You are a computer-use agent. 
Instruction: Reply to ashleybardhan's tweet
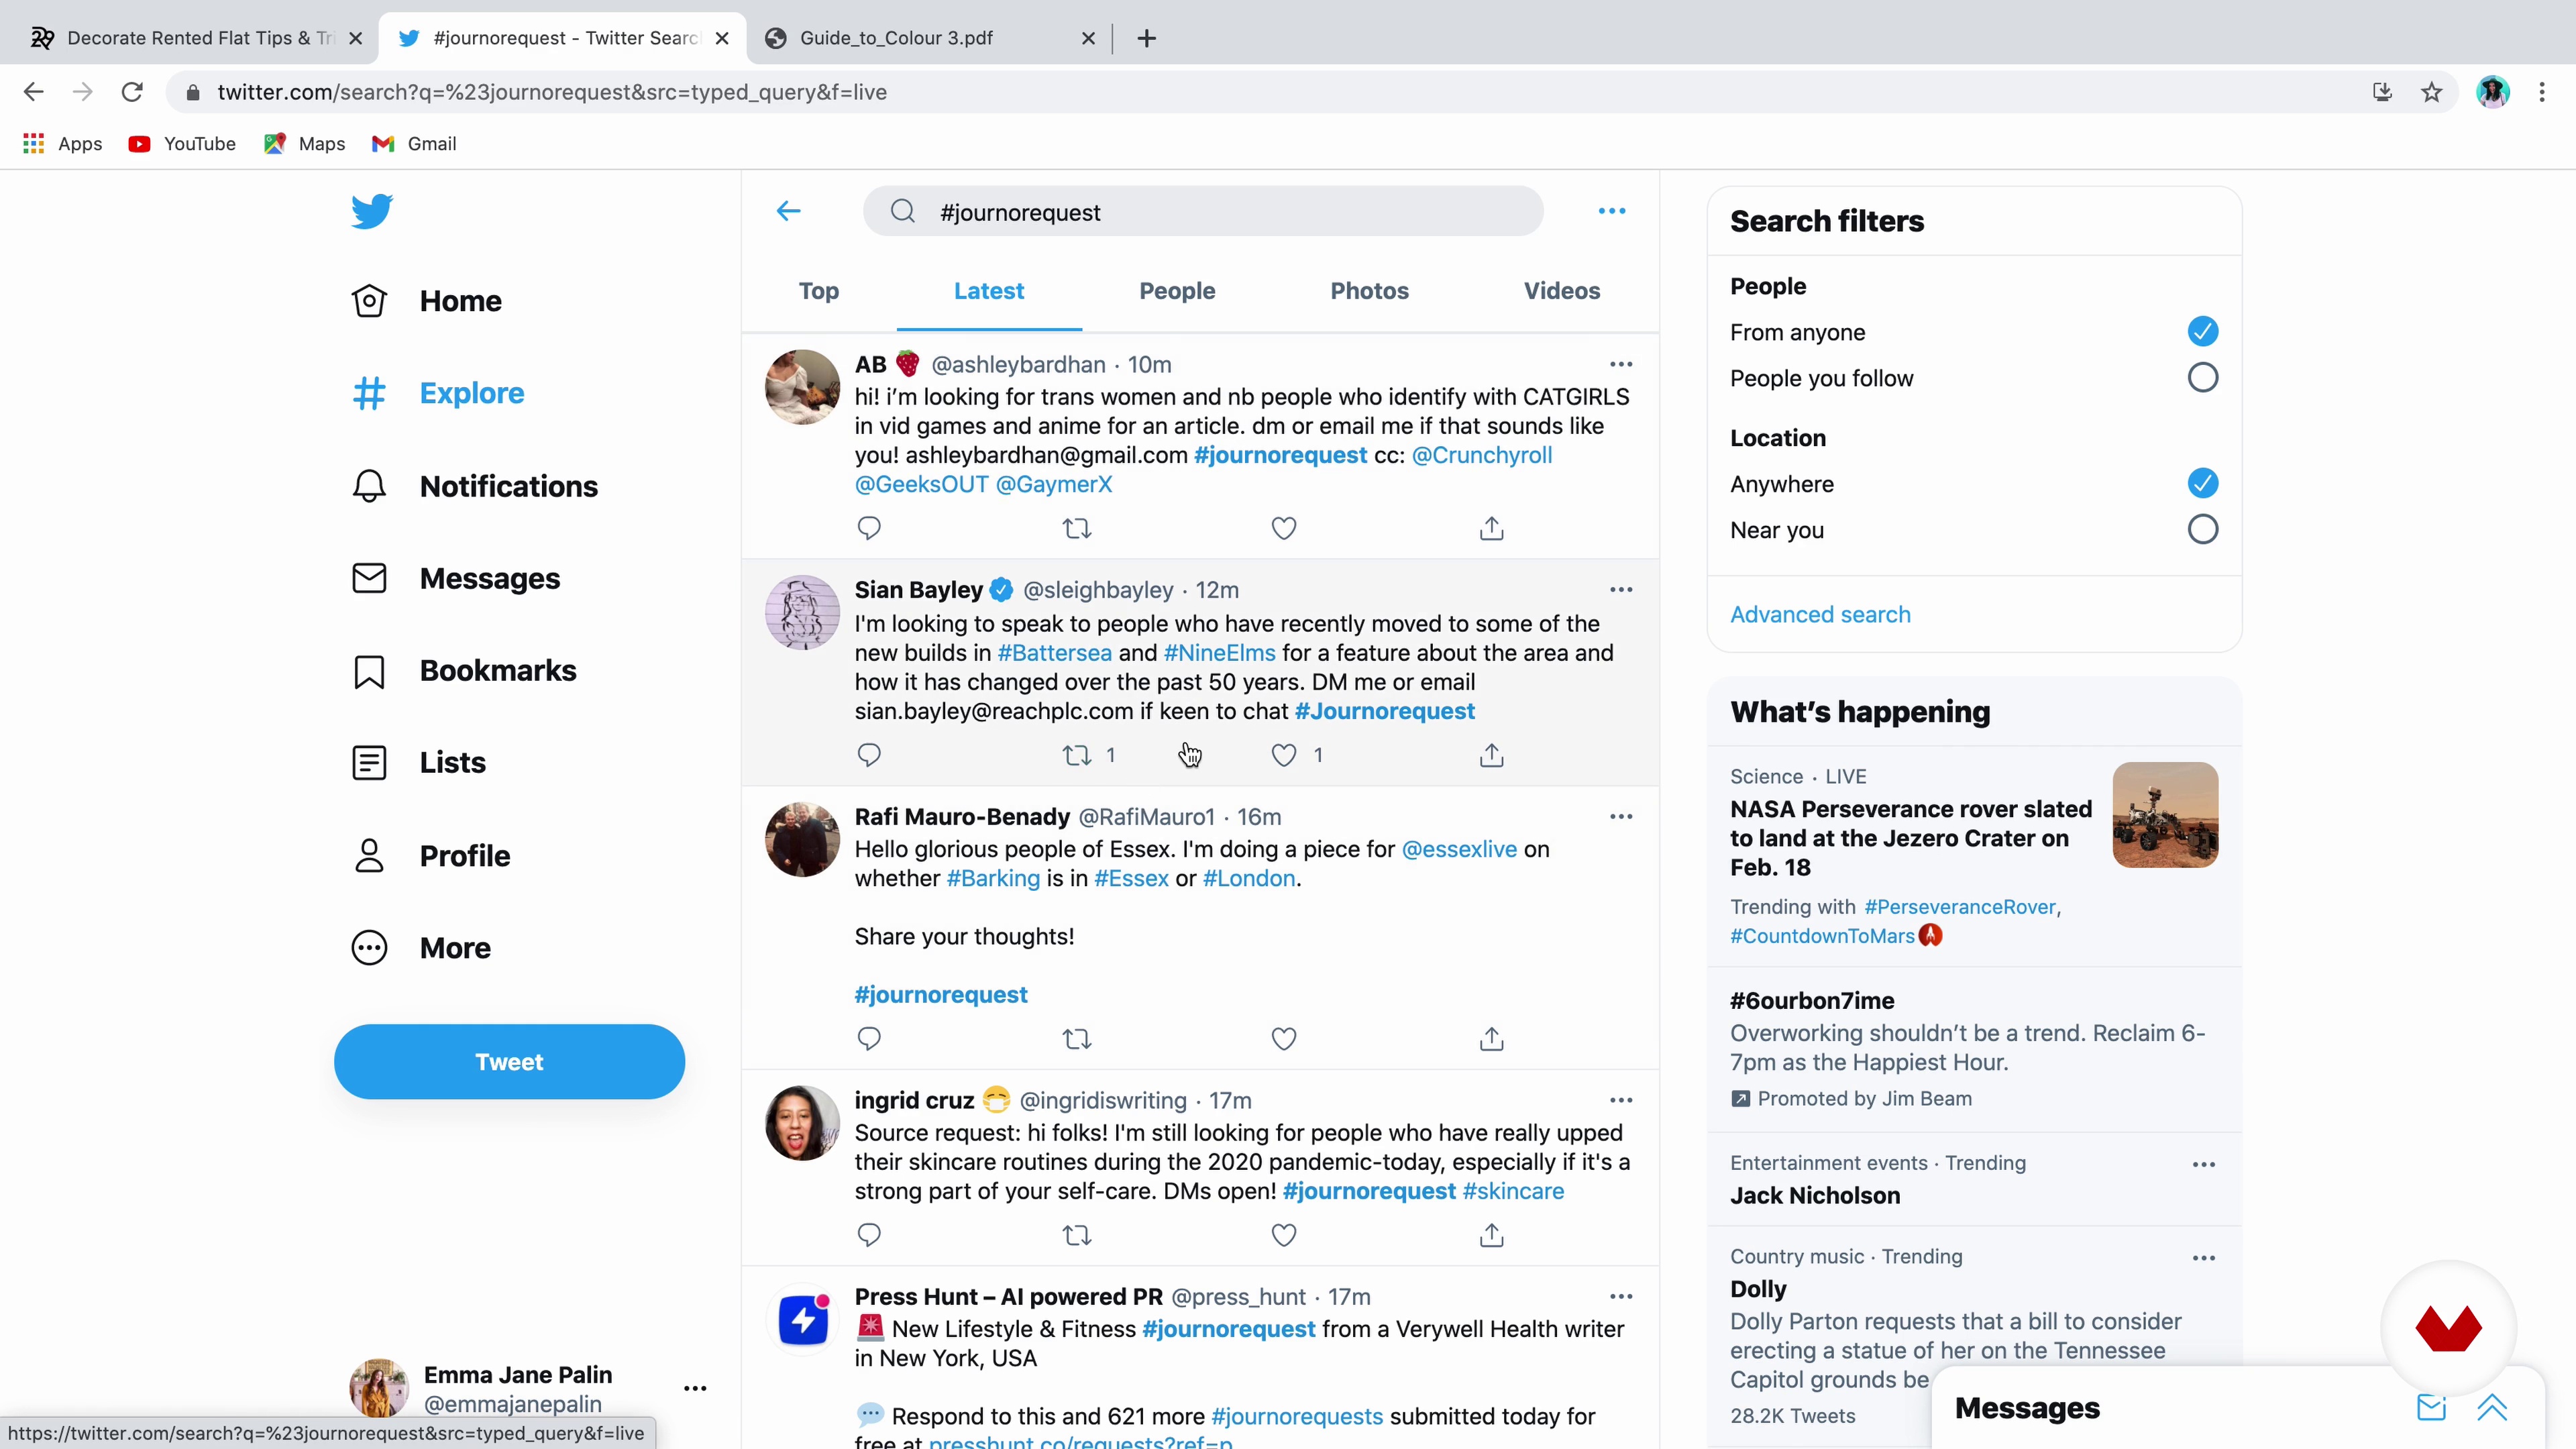tap(869, 528)
